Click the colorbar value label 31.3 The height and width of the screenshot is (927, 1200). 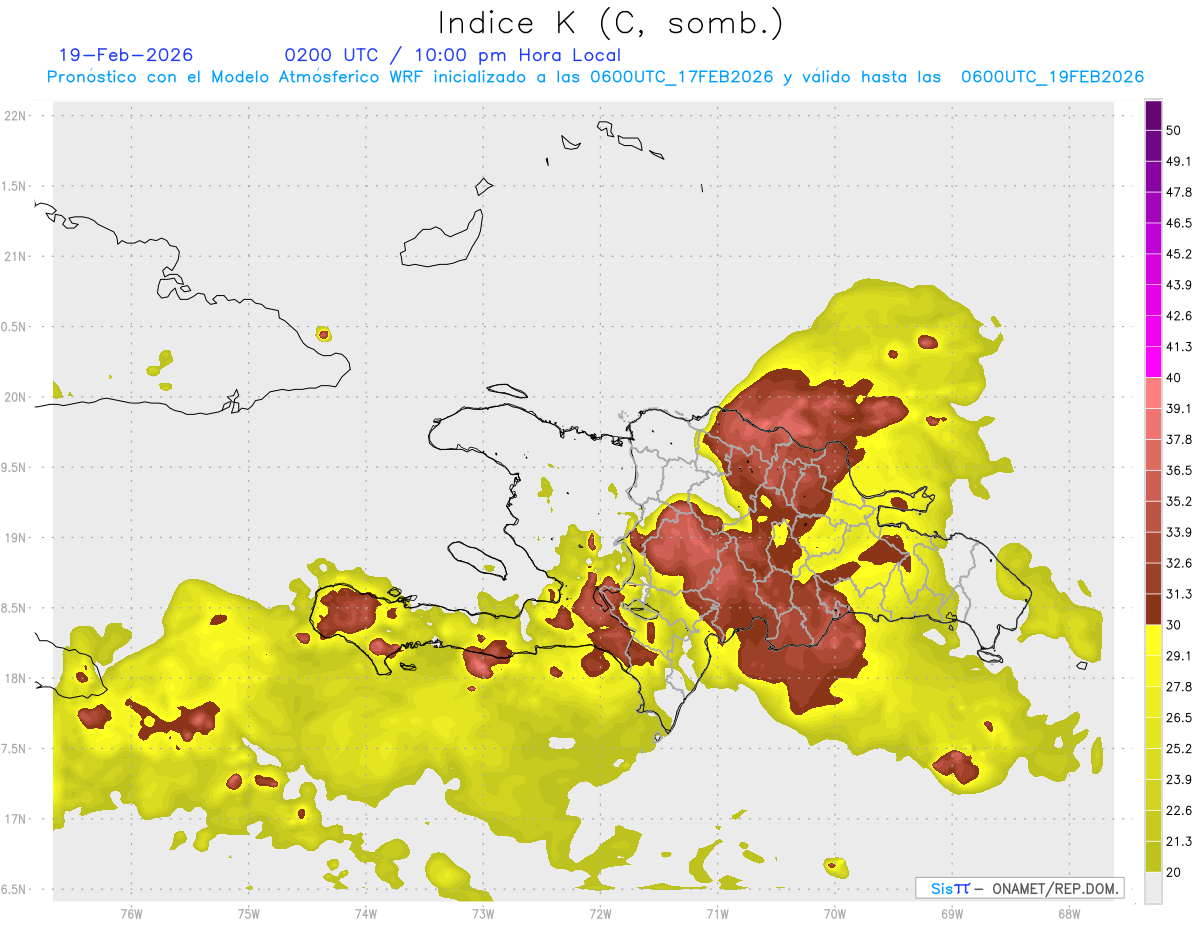click(x=1179, y=594)
